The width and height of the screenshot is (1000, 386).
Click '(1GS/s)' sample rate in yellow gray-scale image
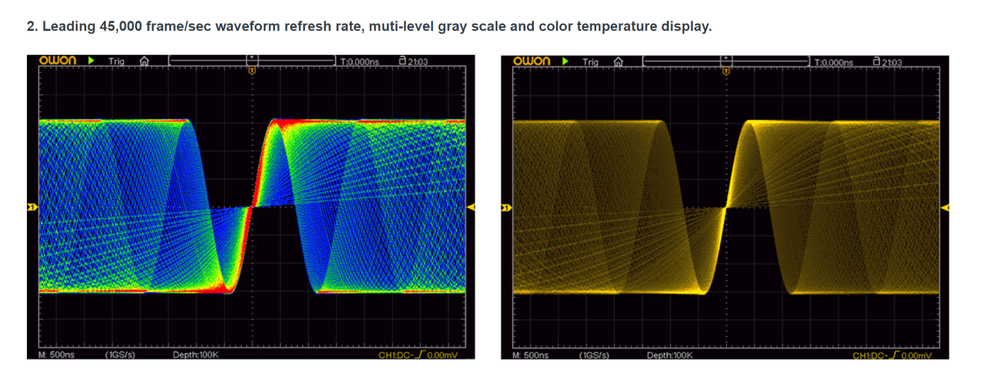click(594, 355)
